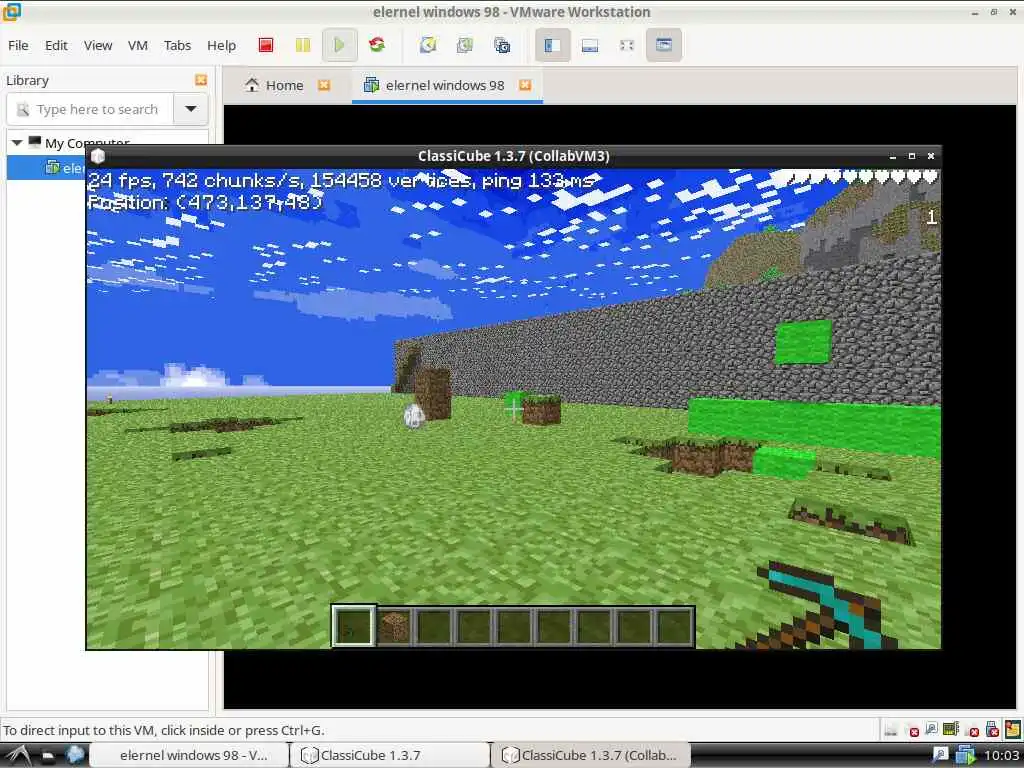The width and height of the screenshot is (1024, 768).
Task: Open the Arch Linux start menu icon
Action: (x=18, y=755)
